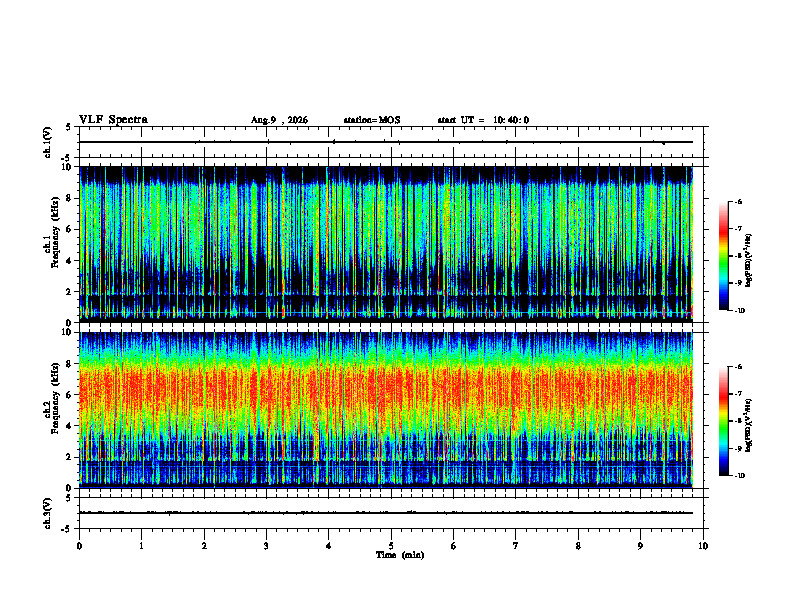Select the date text 'Aug.9 , 2026'
Image resolution: width=792 pixels, height=612 pixels.
pos(279,120)
